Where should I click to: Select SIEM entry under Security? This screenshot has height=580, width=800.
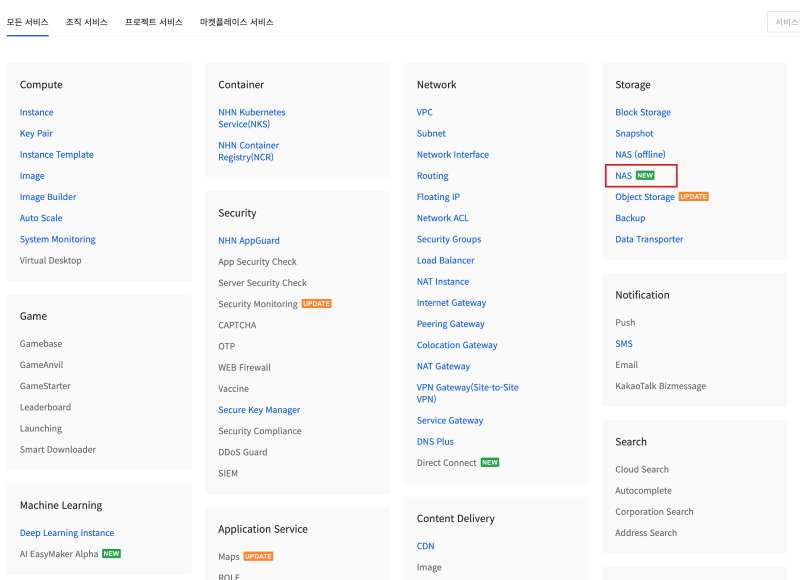click(x=228, y=473)
